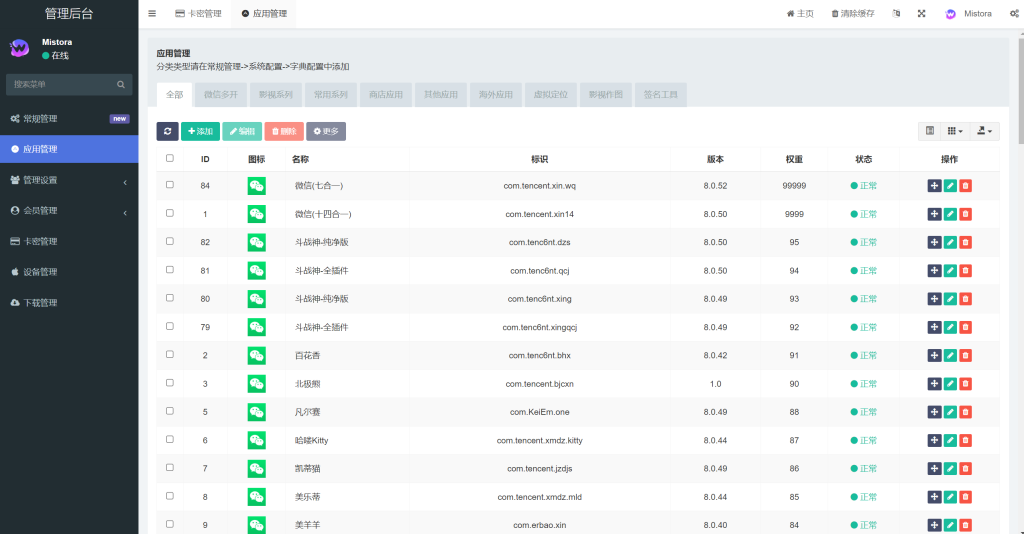The height and width of the screenshot is (534, 1024).
Task: Select 设备管理 in sidebar menu
Action: (x=69, y=272)
